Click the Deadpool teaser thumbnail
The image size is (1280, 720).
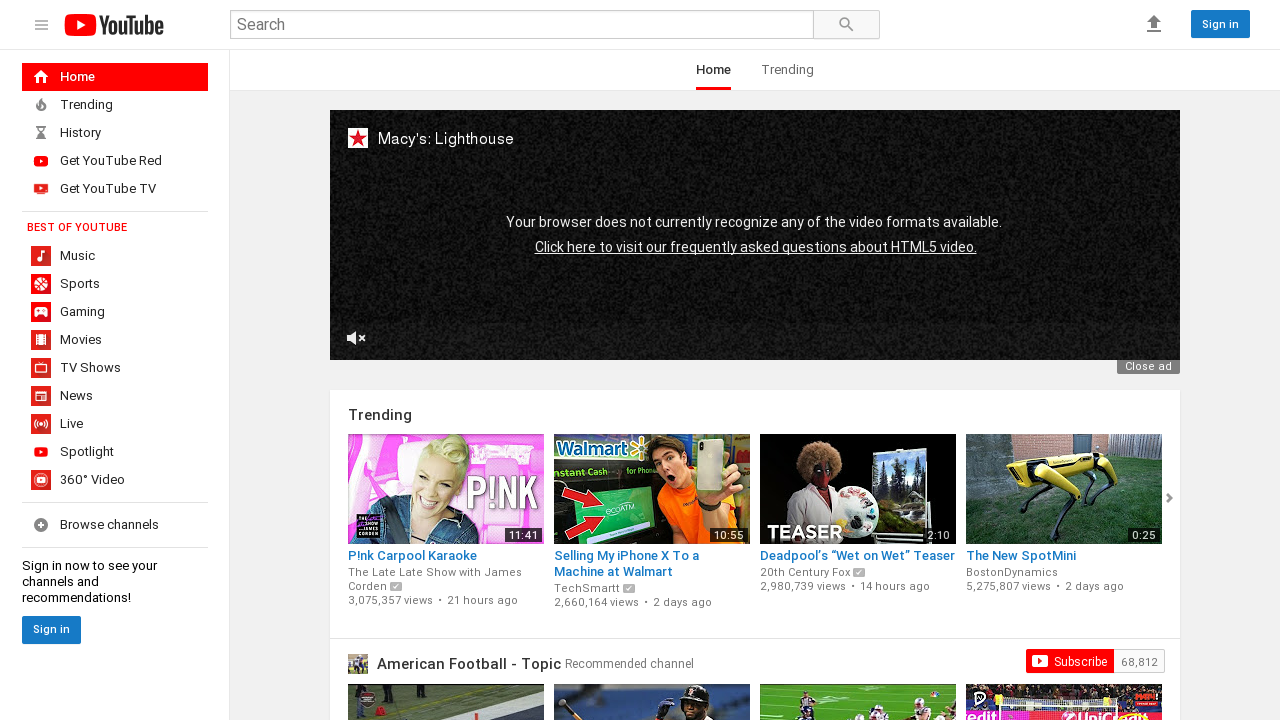(858, 489)
